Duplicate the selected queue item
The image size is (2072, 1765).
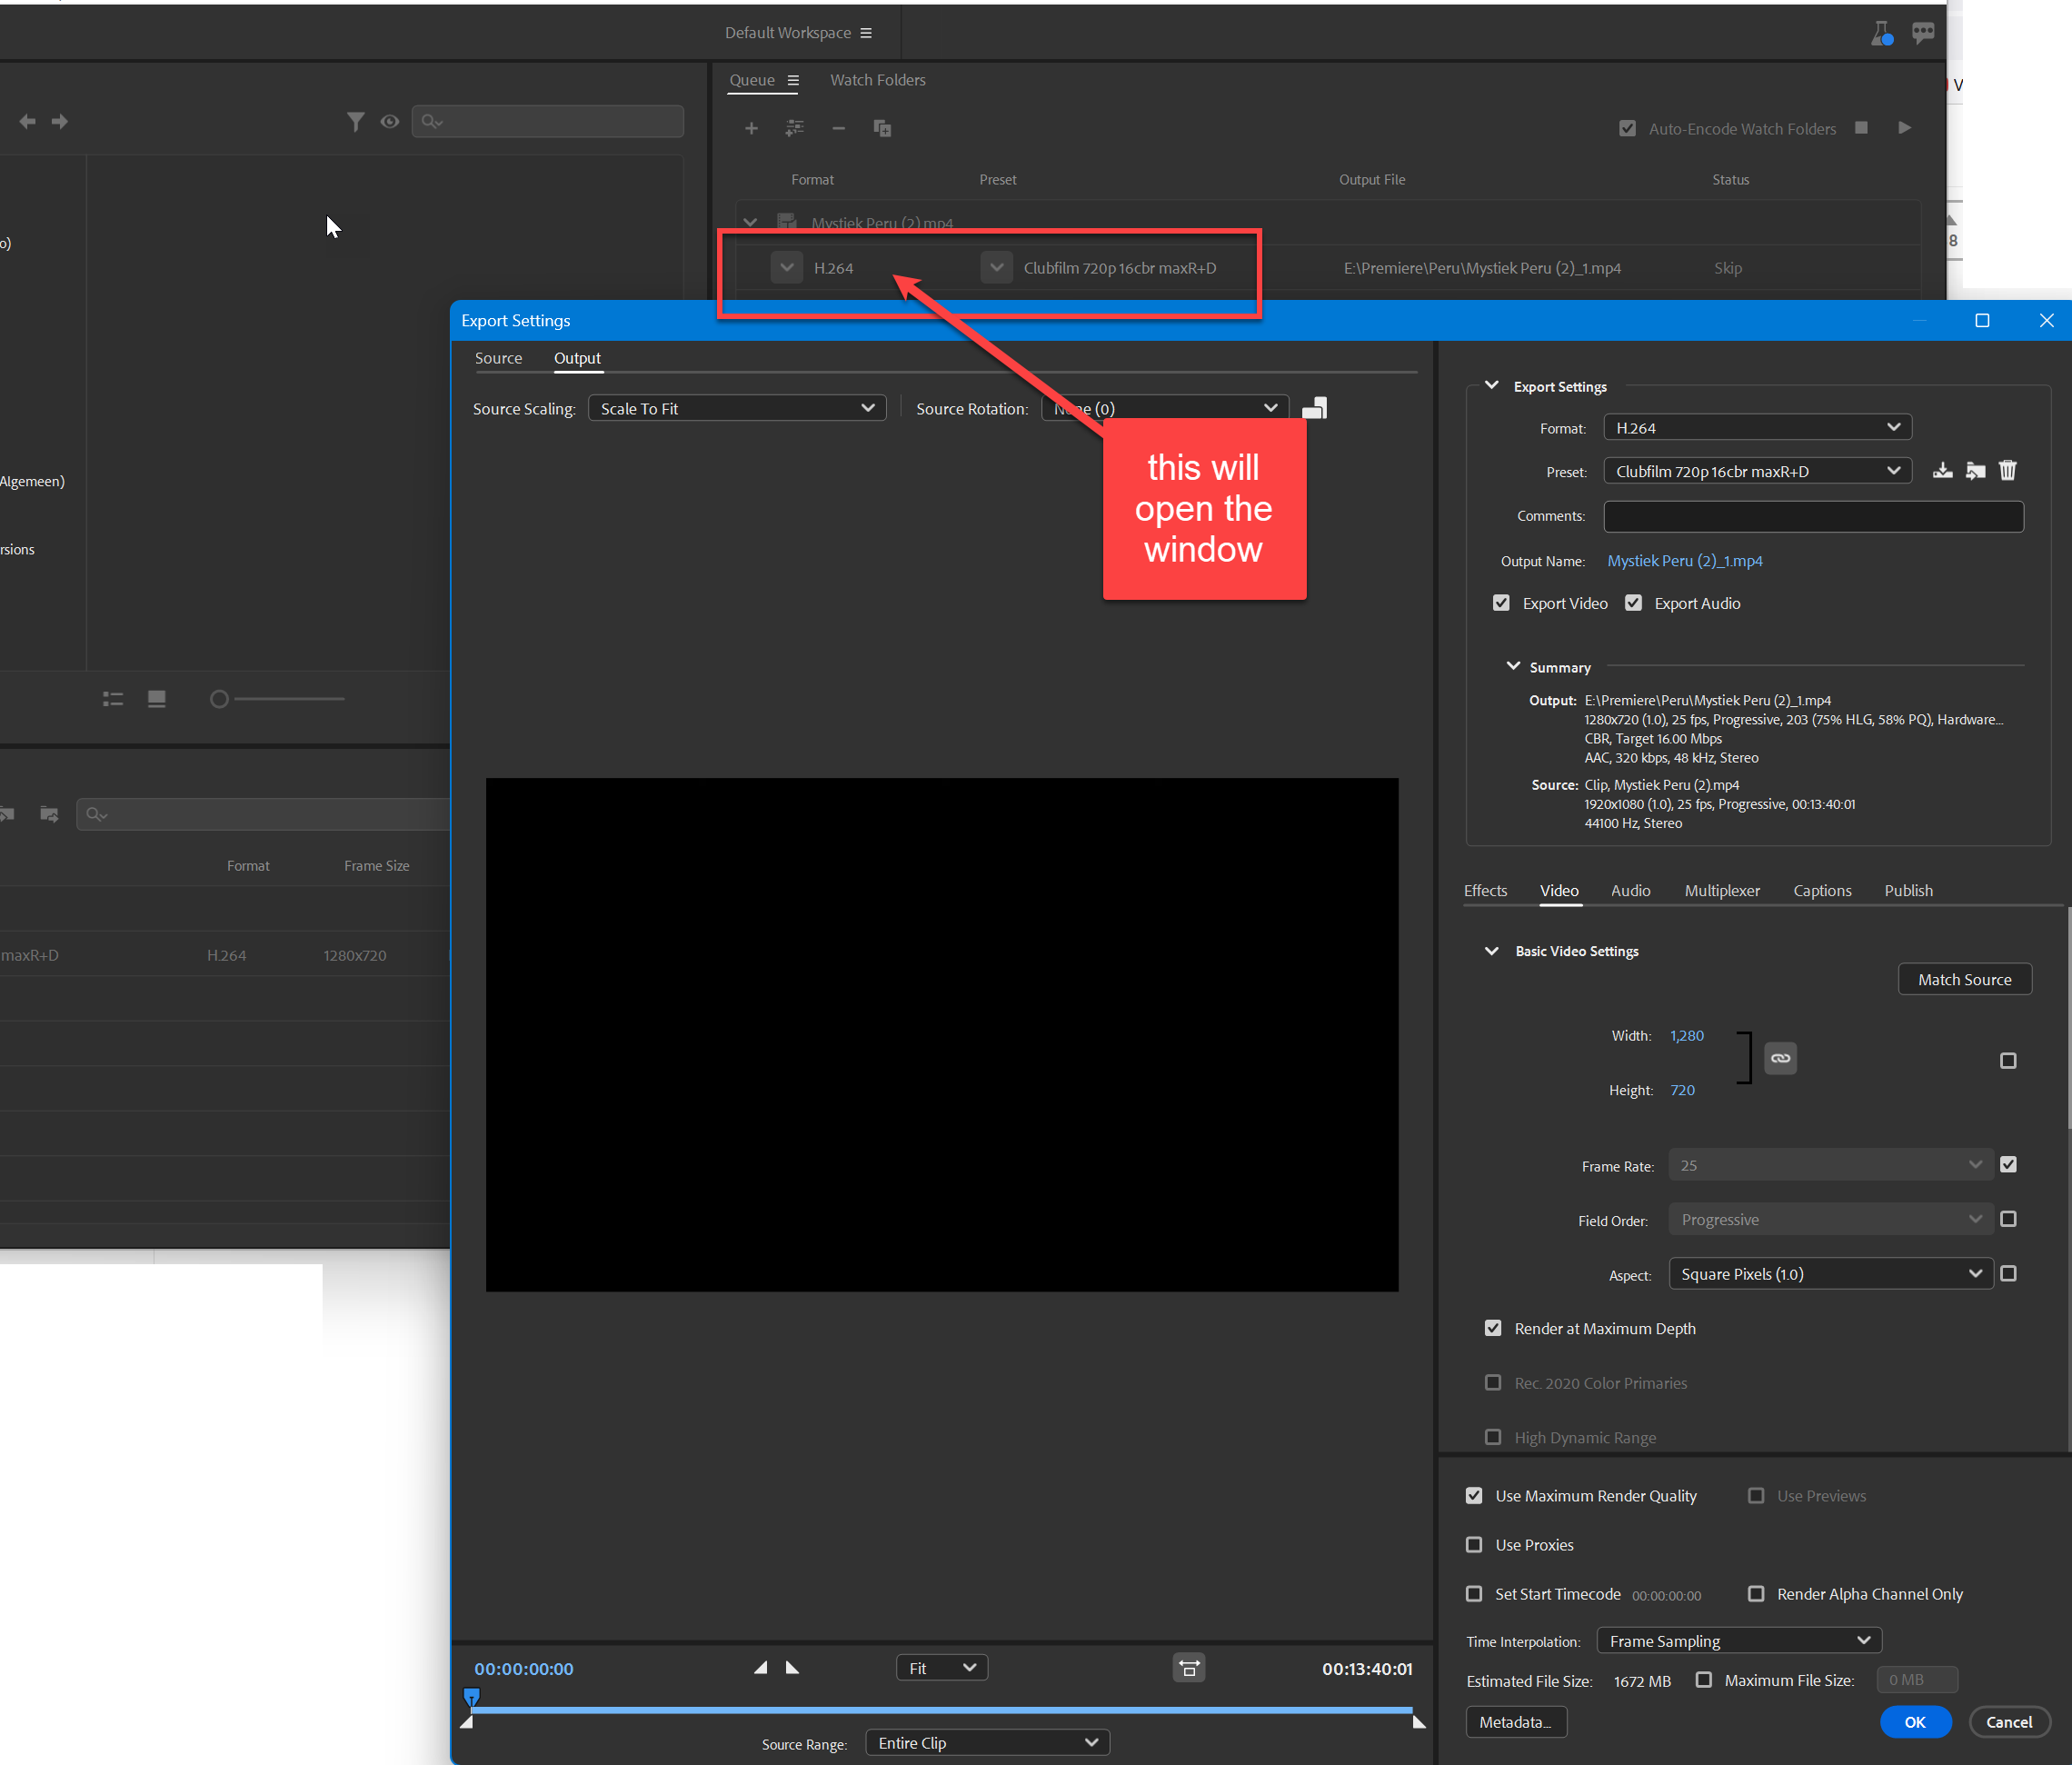tap(881, 128)
